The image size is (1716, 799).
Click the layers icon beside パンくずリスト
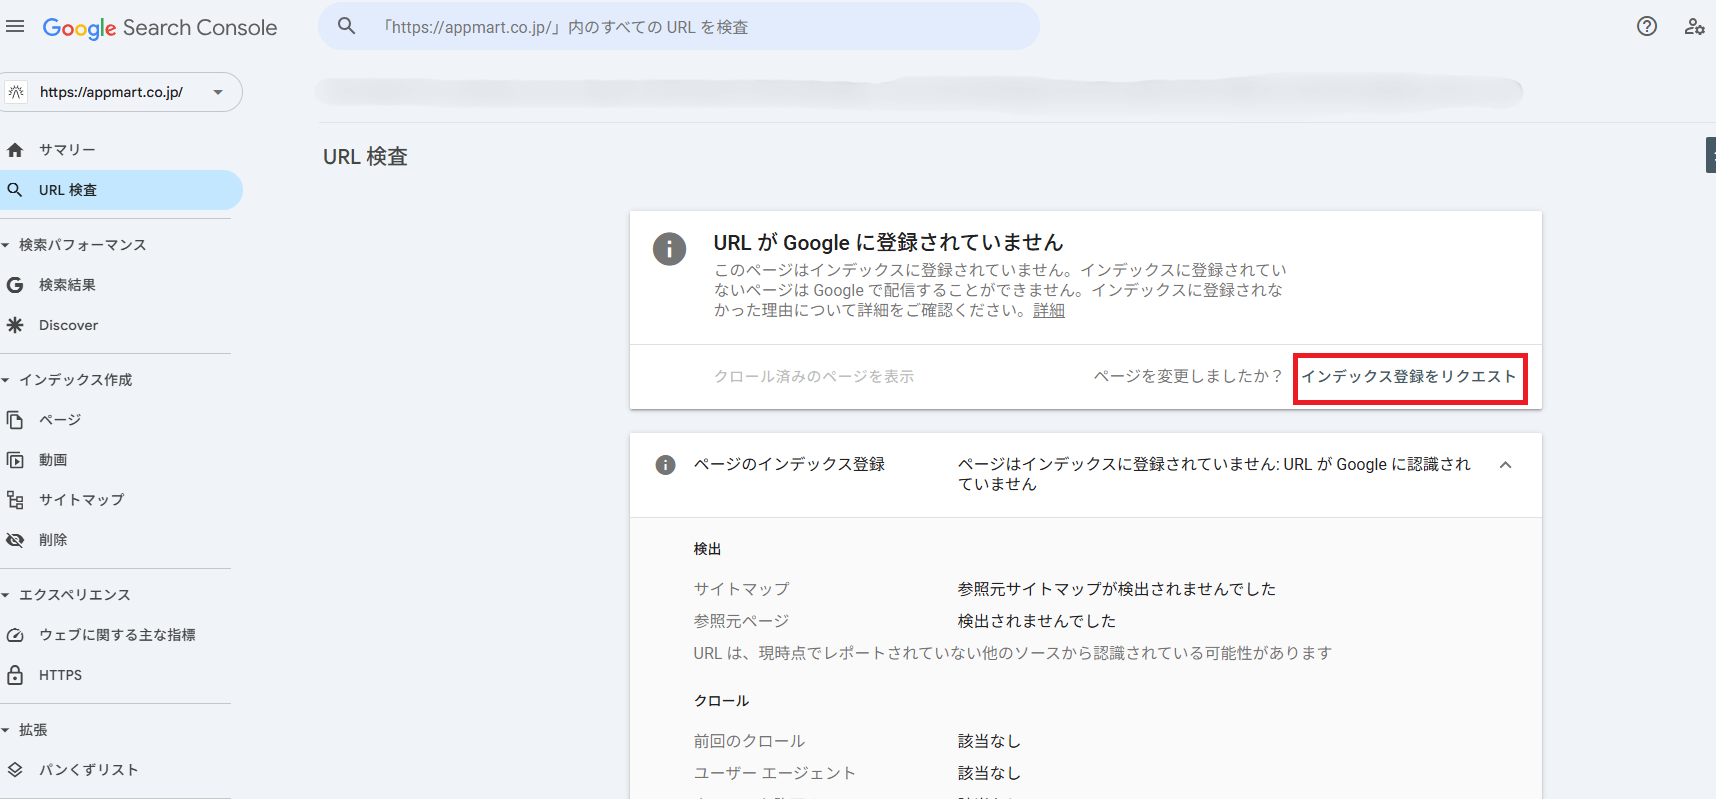tap(15, 770)
